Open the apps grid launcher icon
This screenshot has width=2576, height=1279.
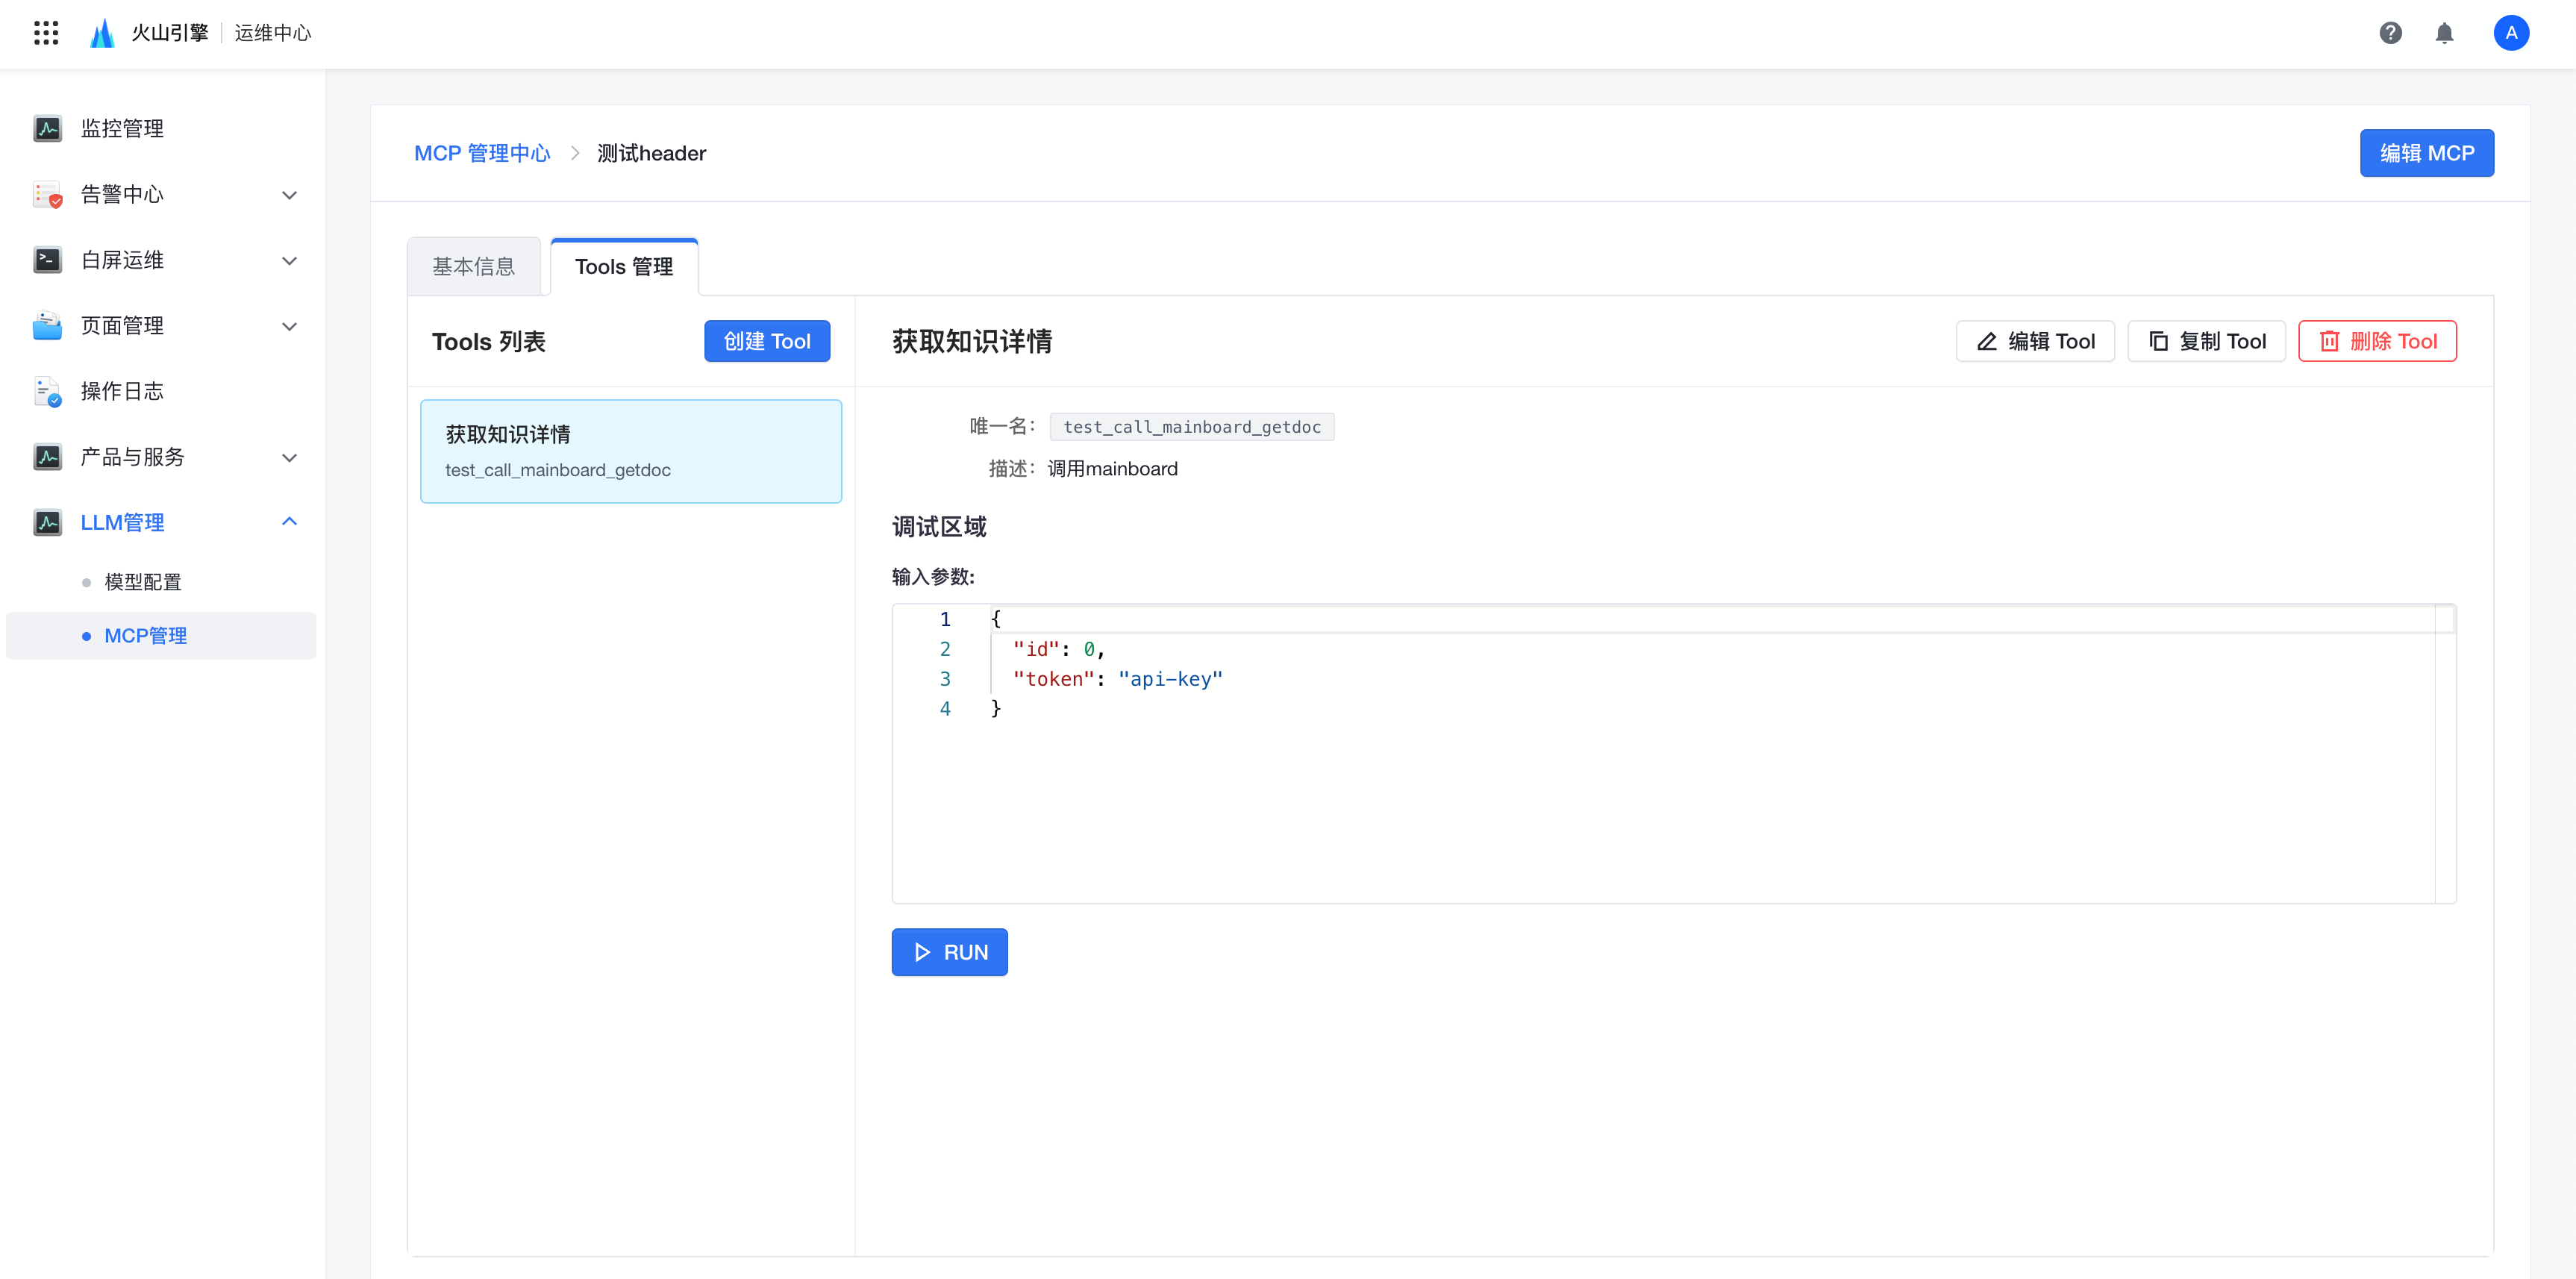coord(46,33)
